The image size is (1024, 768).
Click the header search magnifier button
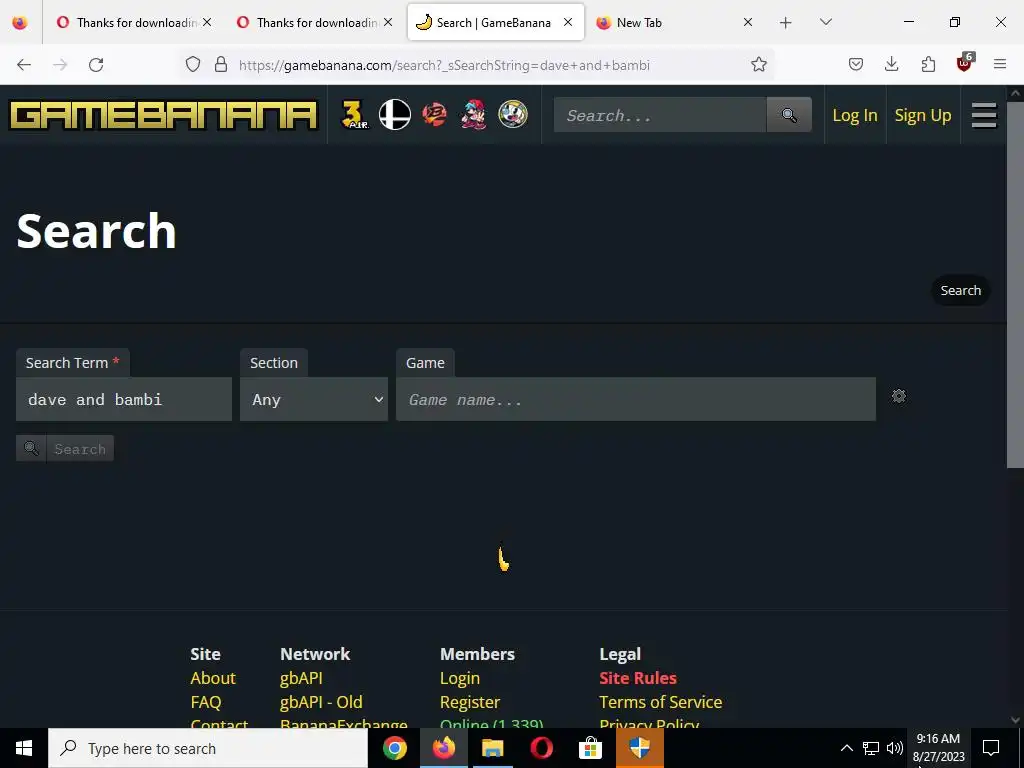point(789,115)
